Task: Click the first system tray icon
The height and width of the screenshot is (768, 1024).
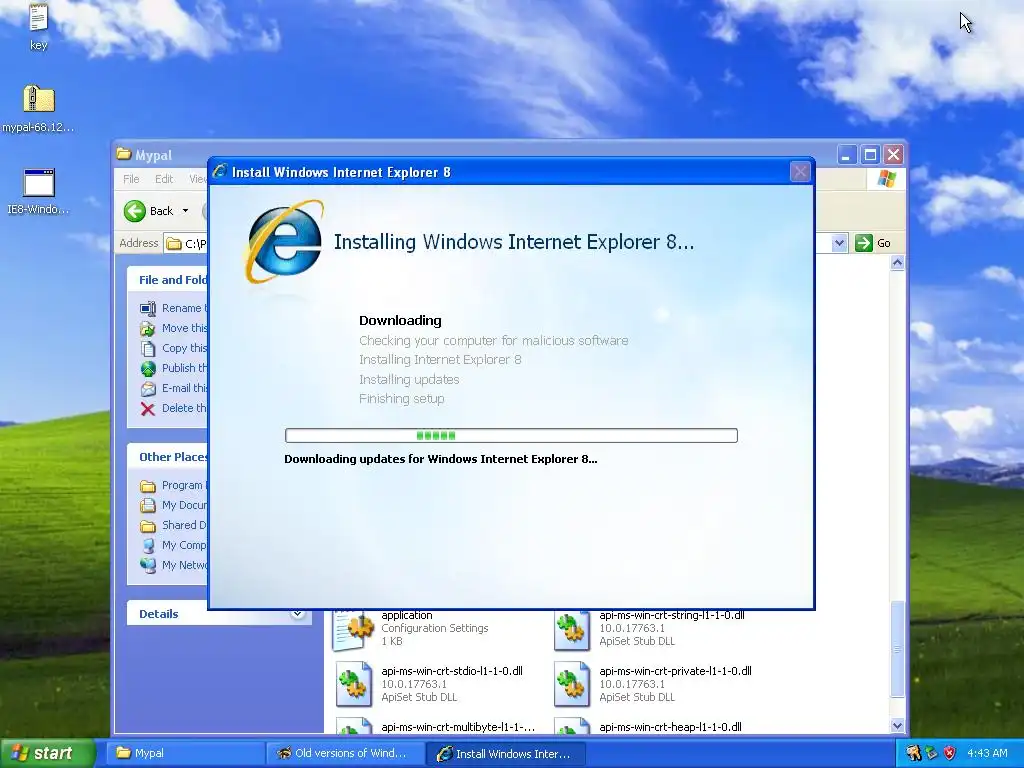Action: [914, 753]
